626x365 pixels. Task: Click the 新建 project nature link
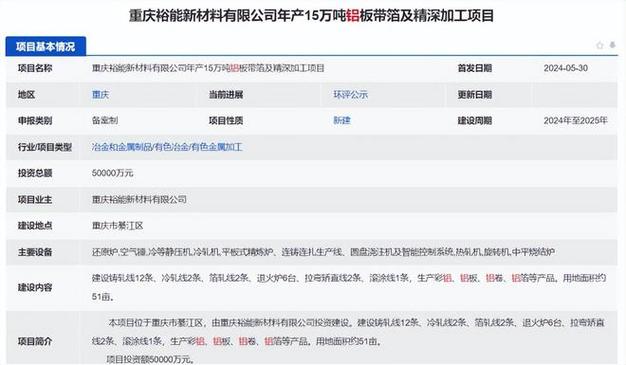(342, 121)
